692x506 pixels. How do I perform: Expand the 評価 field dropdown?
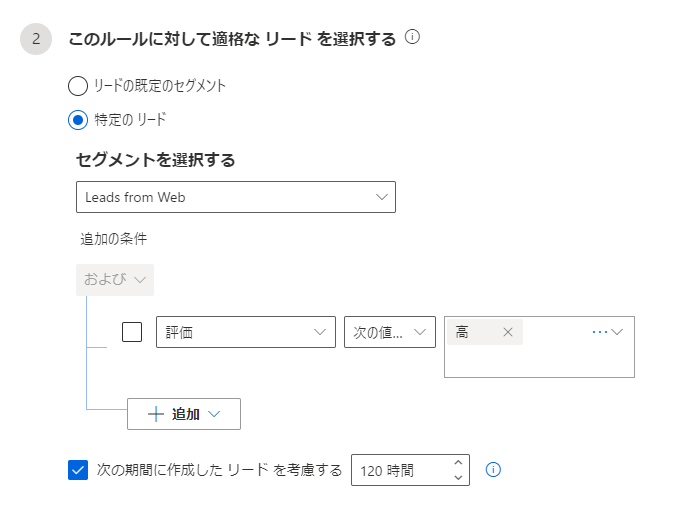coord(245,332)
